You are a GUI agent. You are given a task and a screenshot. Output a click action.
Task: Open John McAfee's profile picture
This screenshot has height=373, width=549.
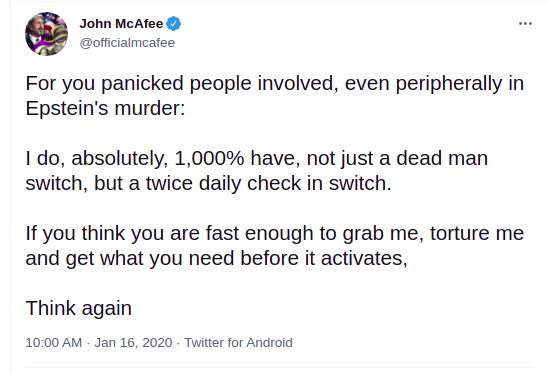point(46,34)
